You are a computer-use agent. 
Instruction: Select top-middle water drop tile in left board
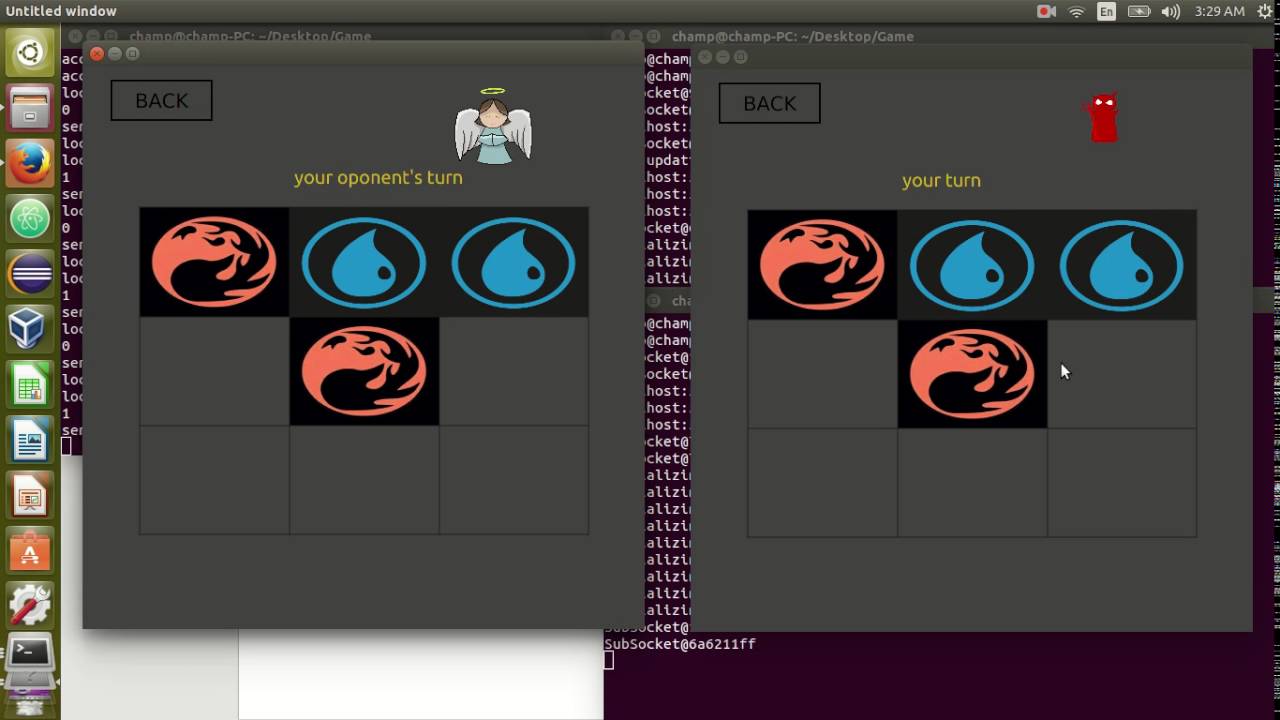pos(364,262)
